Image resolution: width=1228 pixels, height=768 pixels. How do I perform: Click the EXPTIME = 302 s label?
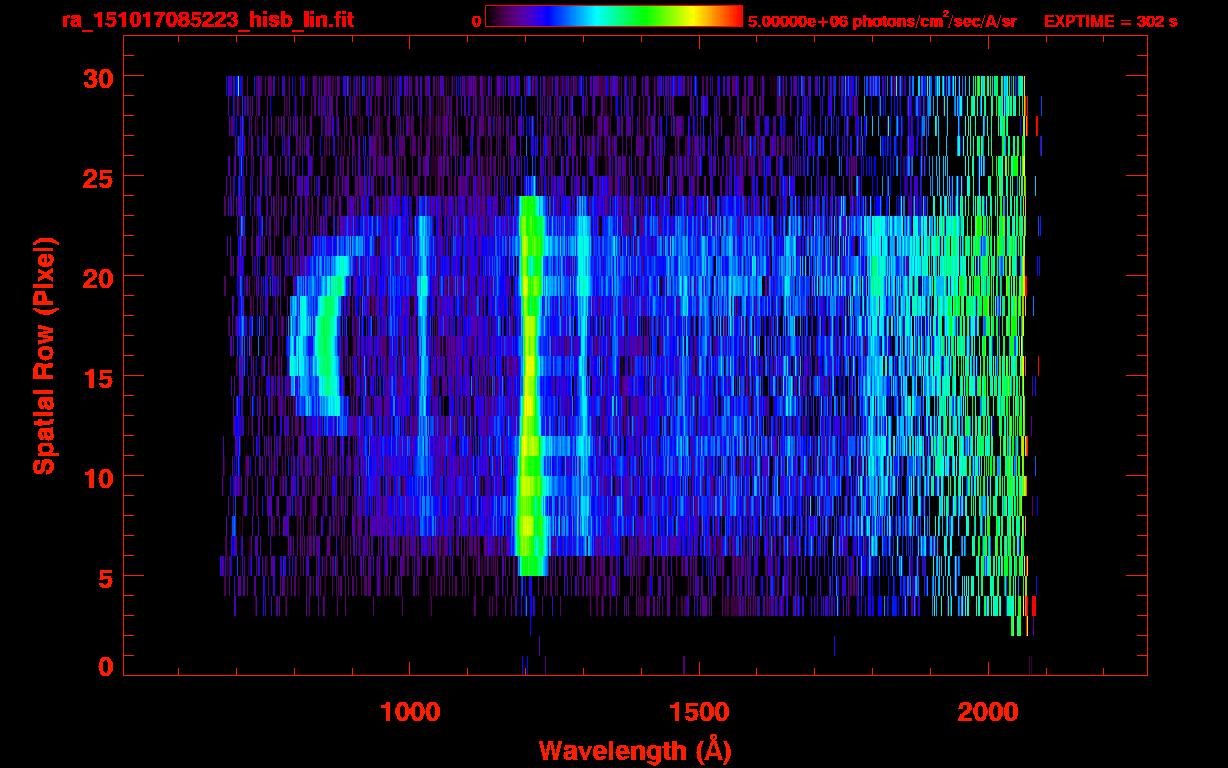(x=1110, y=20)
